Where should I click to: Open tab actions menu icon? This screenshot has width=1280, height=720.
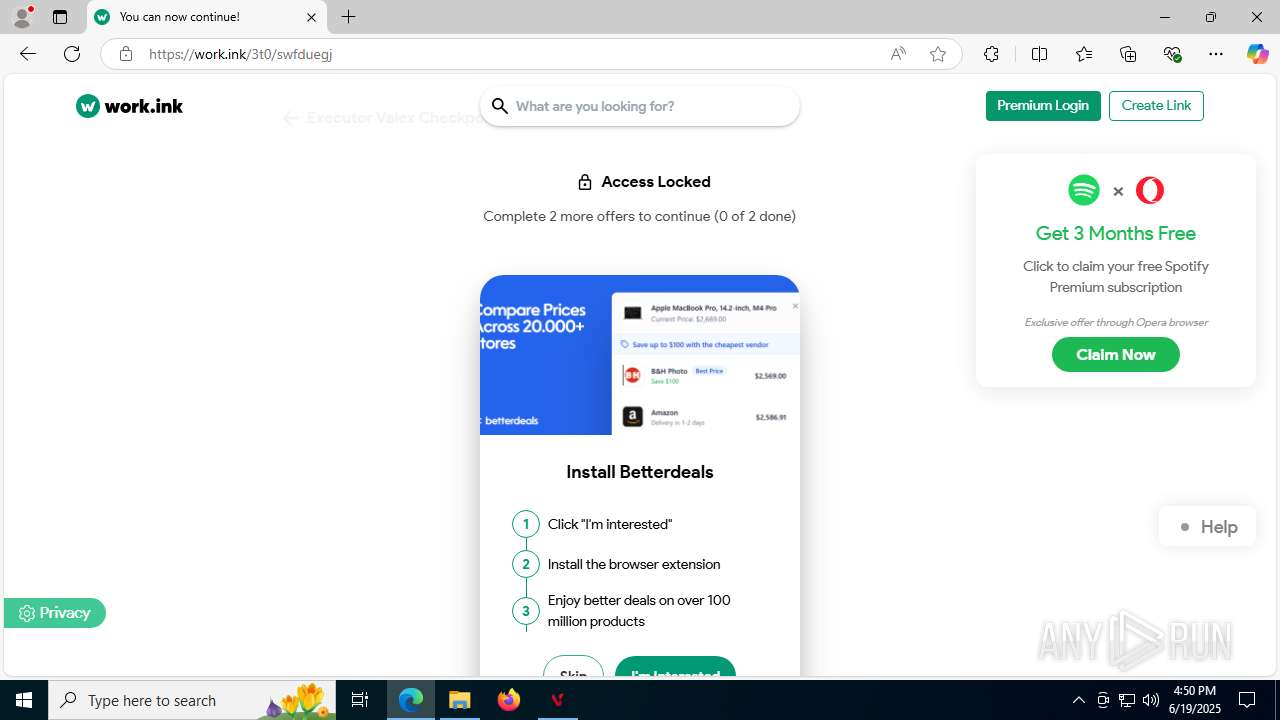[60, 17]
